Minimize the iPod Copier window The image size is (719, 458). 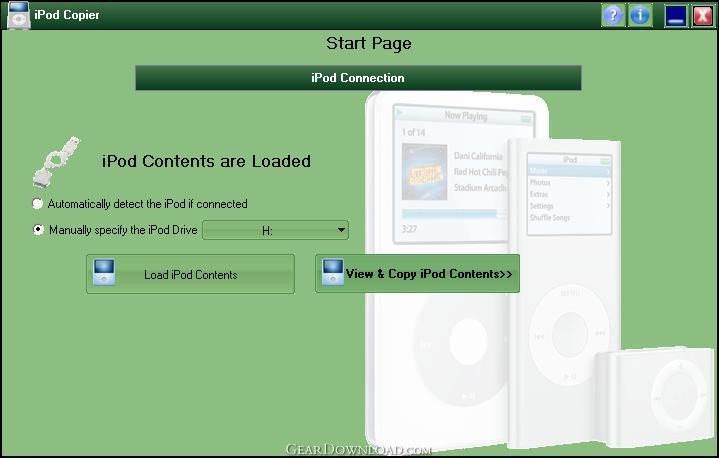click(x=676, y=16)
